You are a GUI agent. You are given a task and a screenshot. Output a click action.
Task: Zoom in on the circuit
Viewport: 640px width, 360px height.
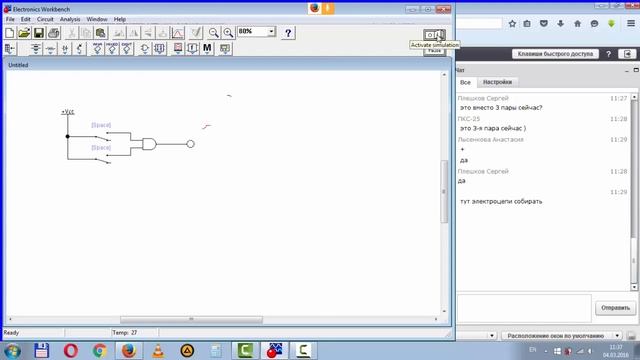(228, 33)
